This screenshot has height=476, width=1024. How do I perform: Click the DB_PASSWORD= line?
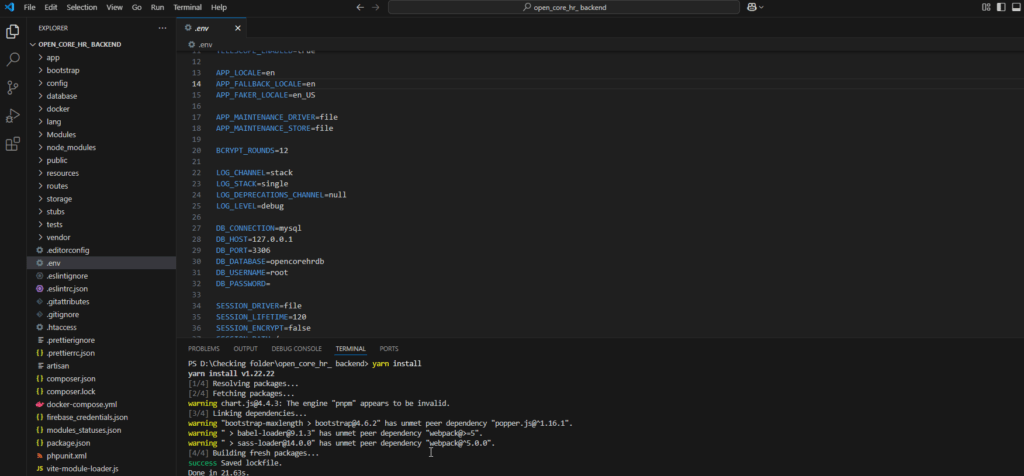[x=243, y=283]
